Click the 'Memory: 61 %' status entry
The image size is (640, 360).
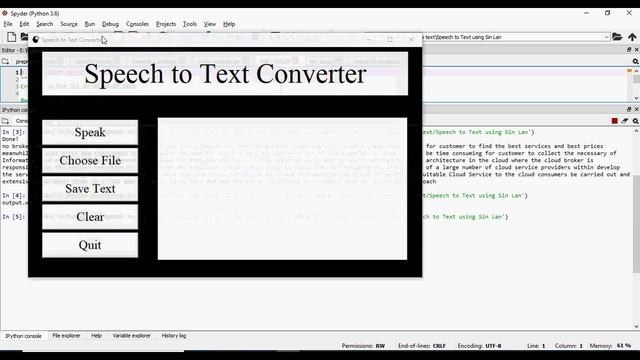click(x=610, y=346)
